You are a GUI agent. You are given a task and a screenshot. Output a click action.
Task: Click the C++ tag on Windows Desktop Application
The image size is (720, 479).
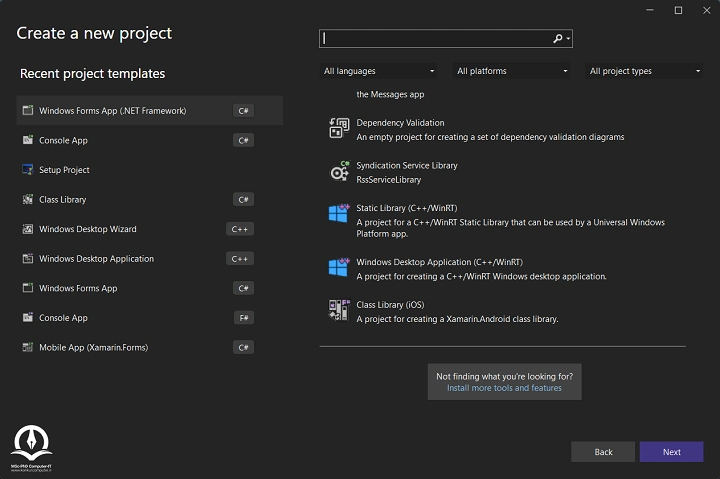[x=240, y=259]
